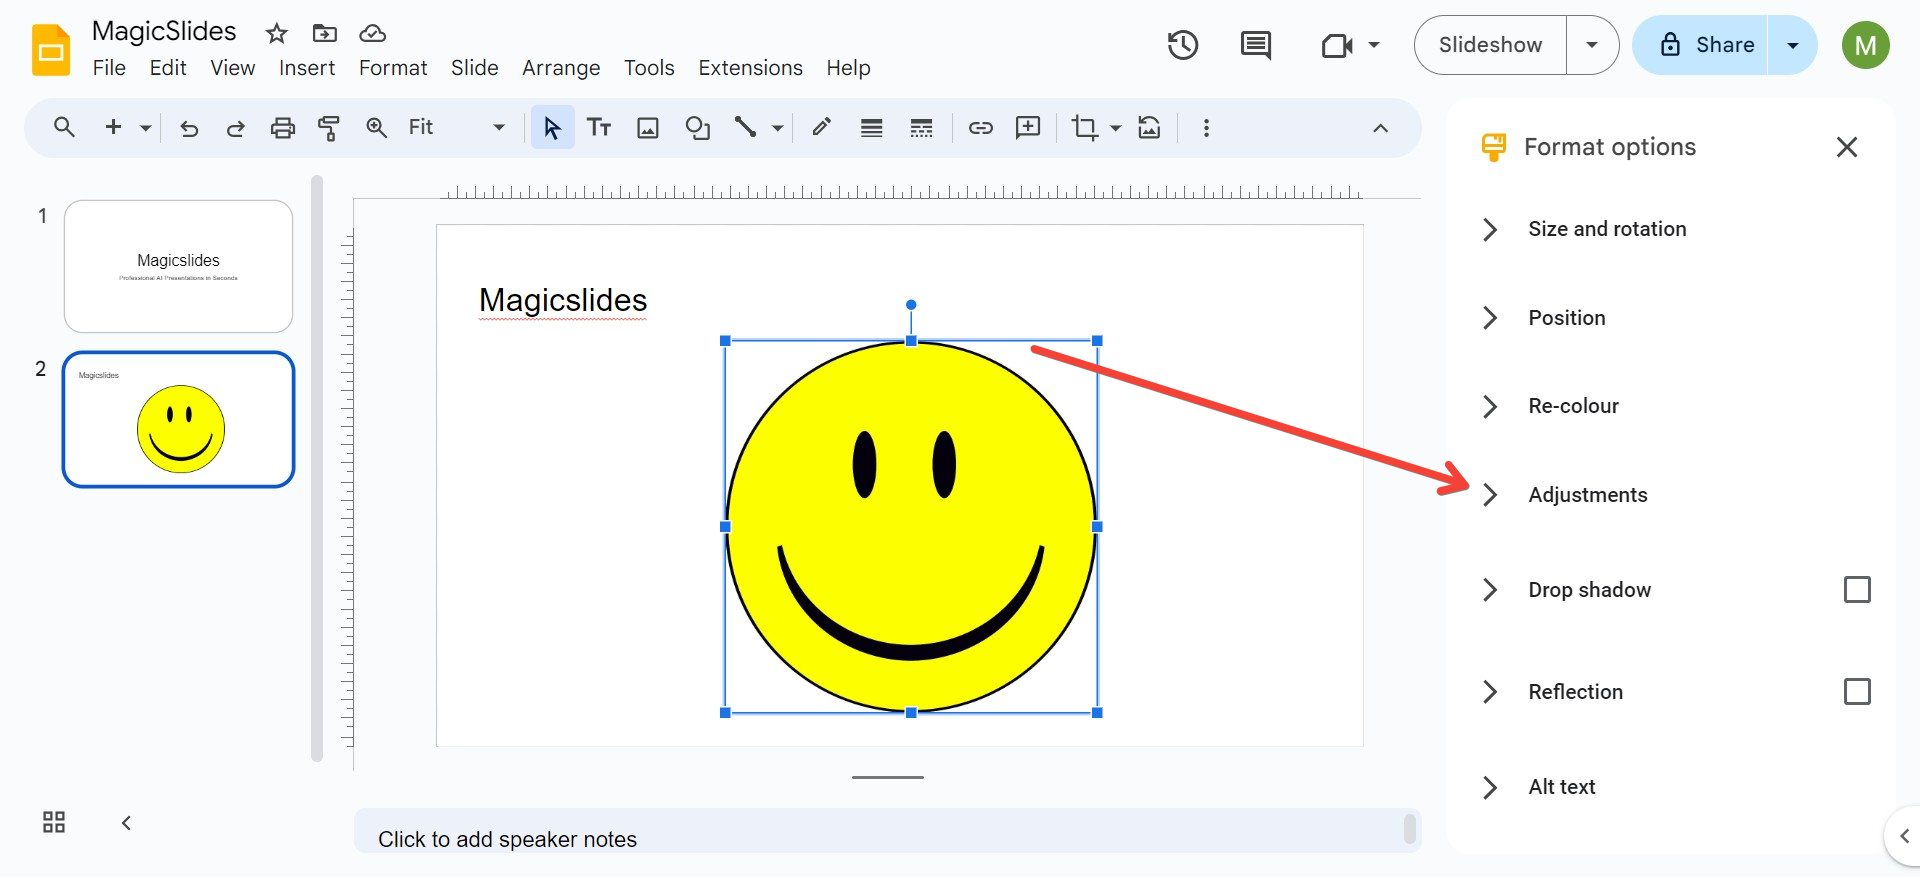Enable the Drop shadow checkbox
This screenshot has height=878, width=1920.
click(x=1856, y=590)
